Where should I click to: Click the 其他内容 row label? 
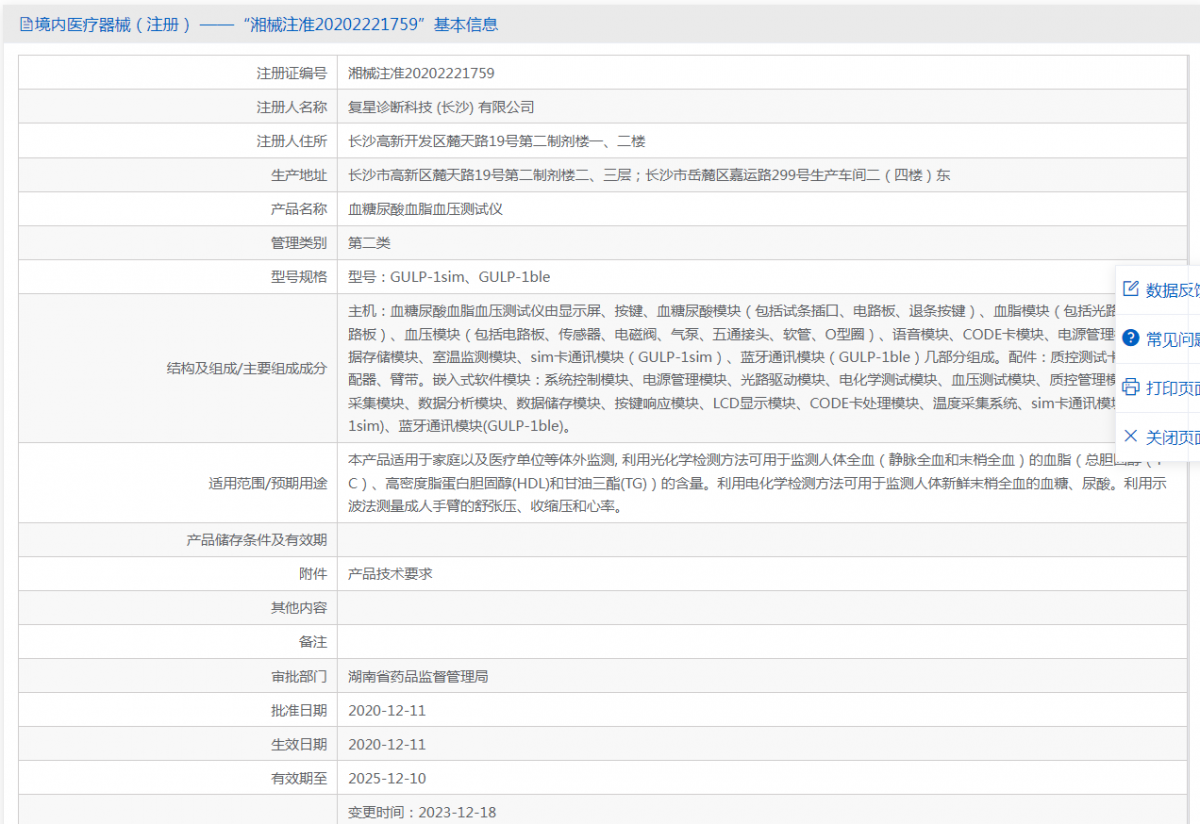point(299,608)
